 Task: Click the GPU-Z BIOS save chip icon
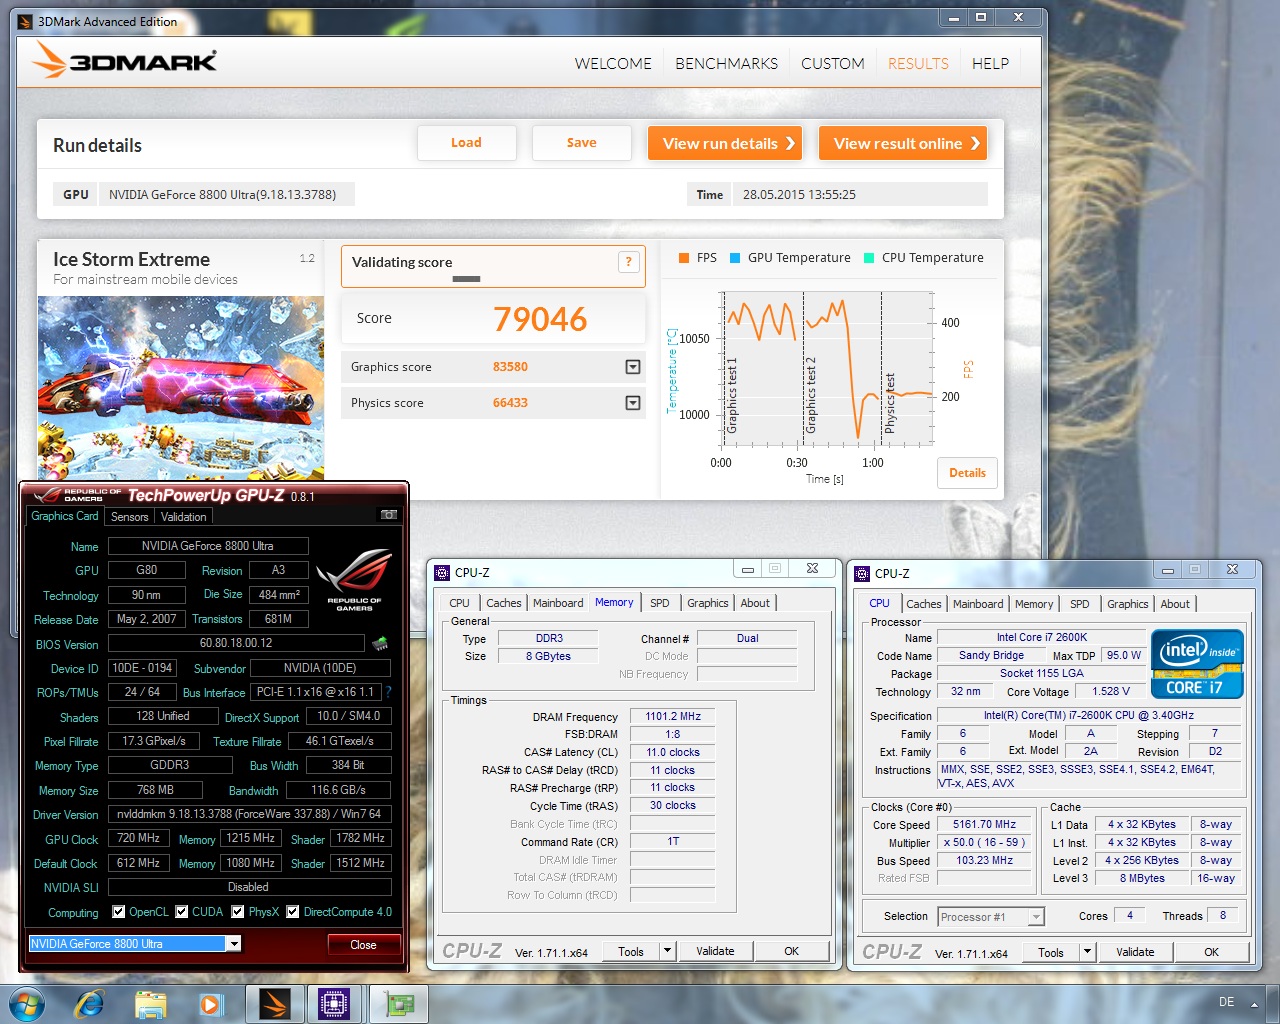[380, 643]
